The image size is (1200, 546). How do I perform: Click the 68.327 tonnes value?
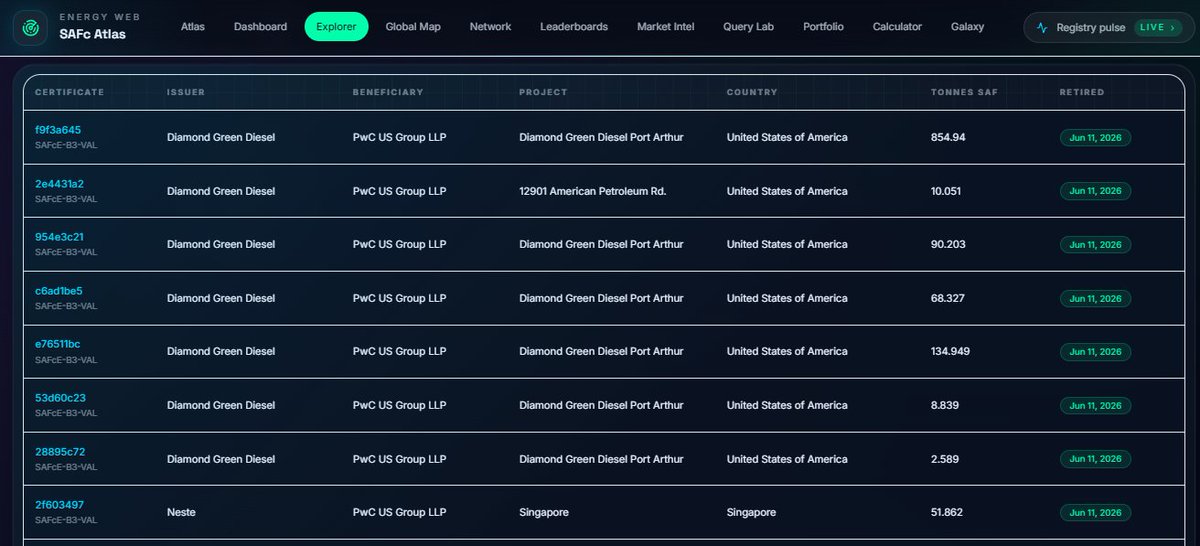tap(948, 298)
